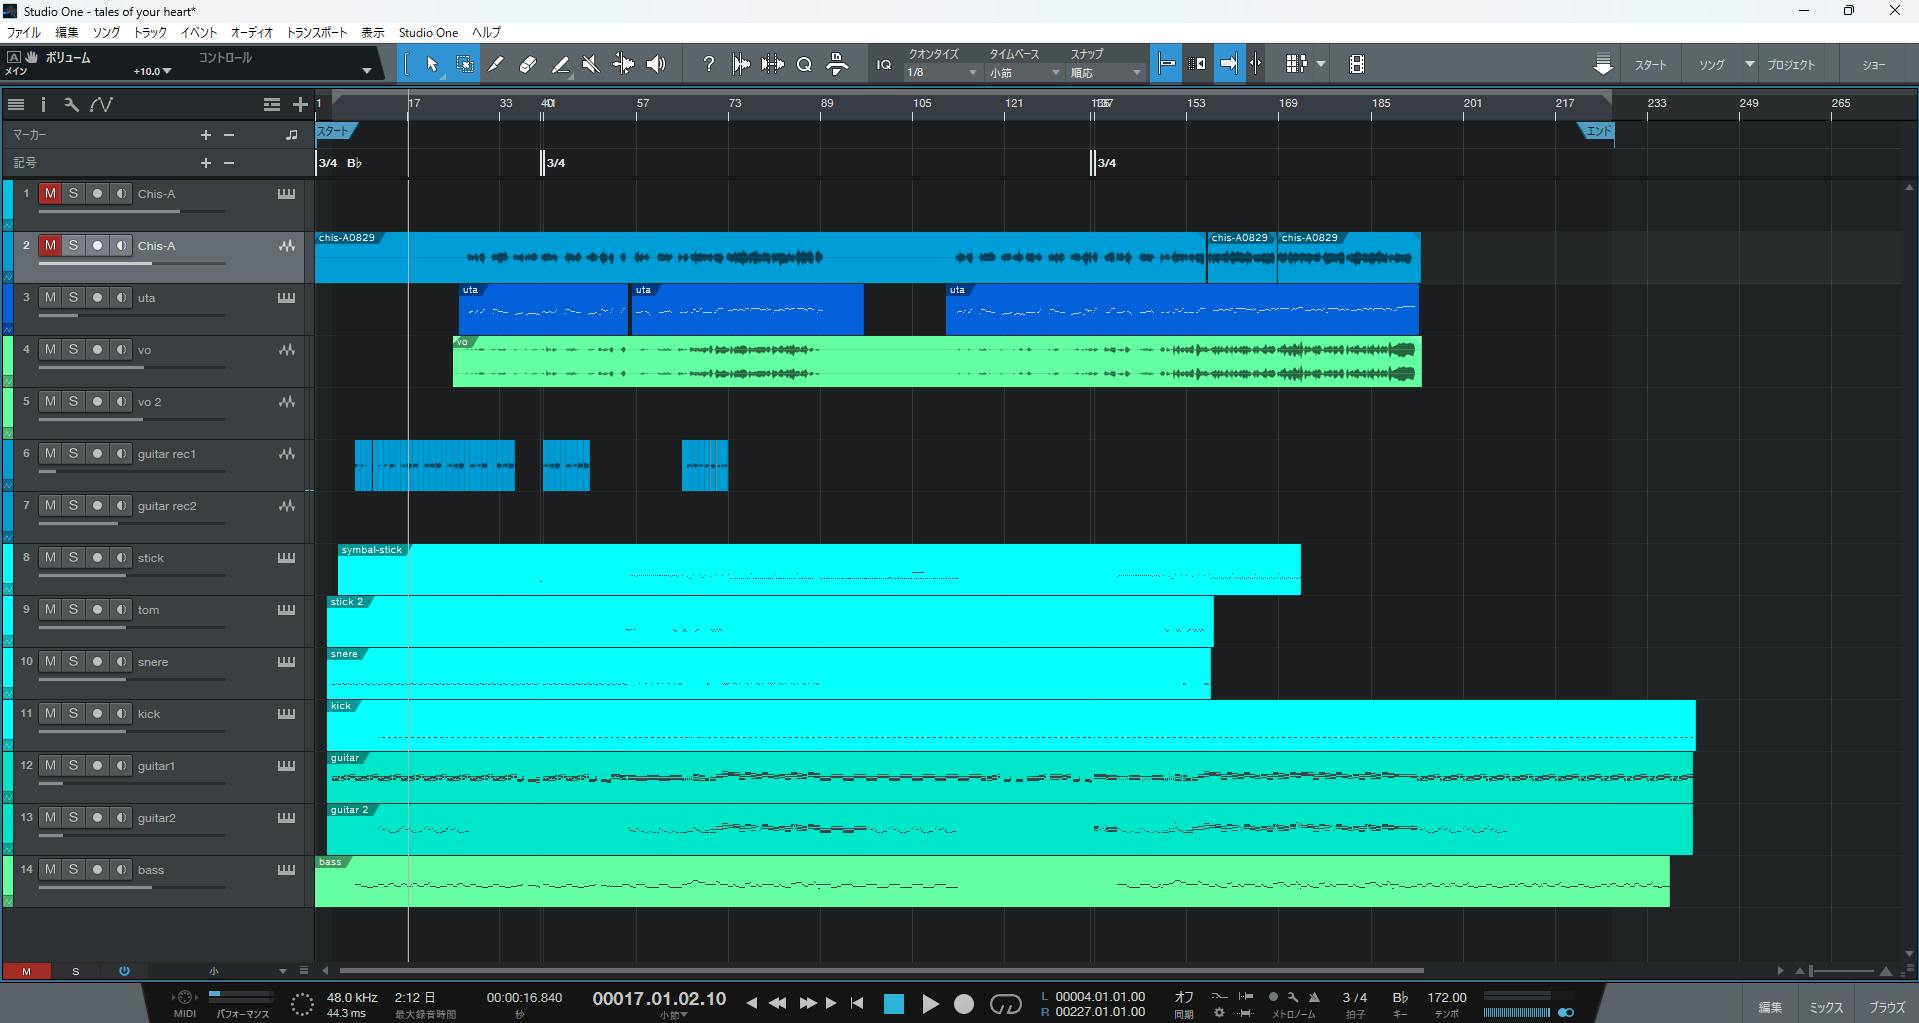The width and height of the screenshot is (1919, 1023).
Task: Select the Paint (pencil) tool
Action: point(495,64)
